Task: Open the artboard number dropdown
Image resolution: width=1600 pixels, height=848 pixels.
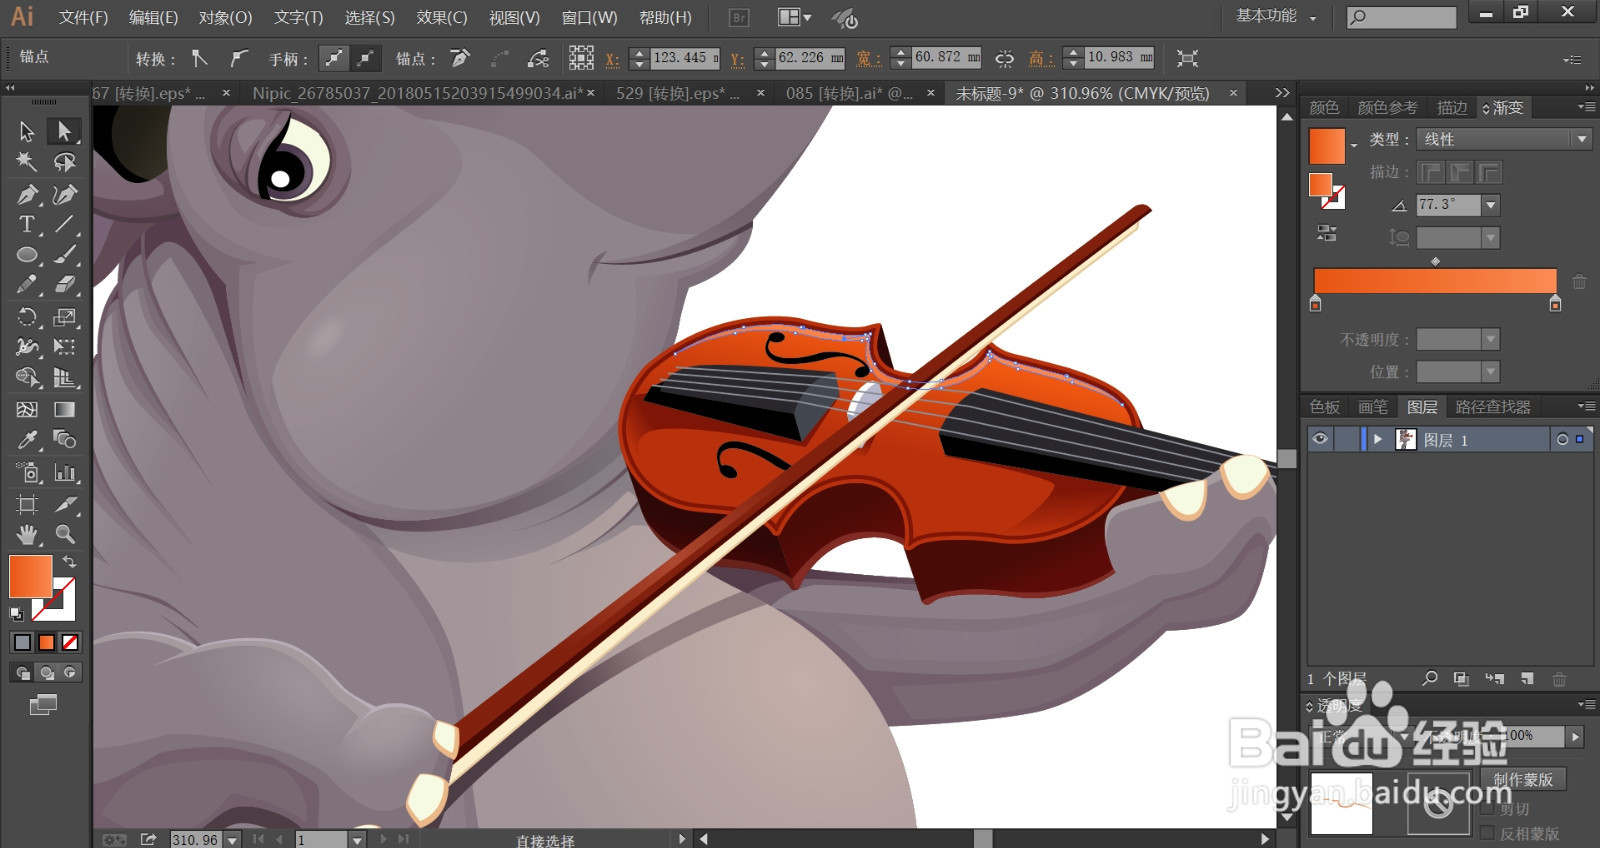Action: 357,840
